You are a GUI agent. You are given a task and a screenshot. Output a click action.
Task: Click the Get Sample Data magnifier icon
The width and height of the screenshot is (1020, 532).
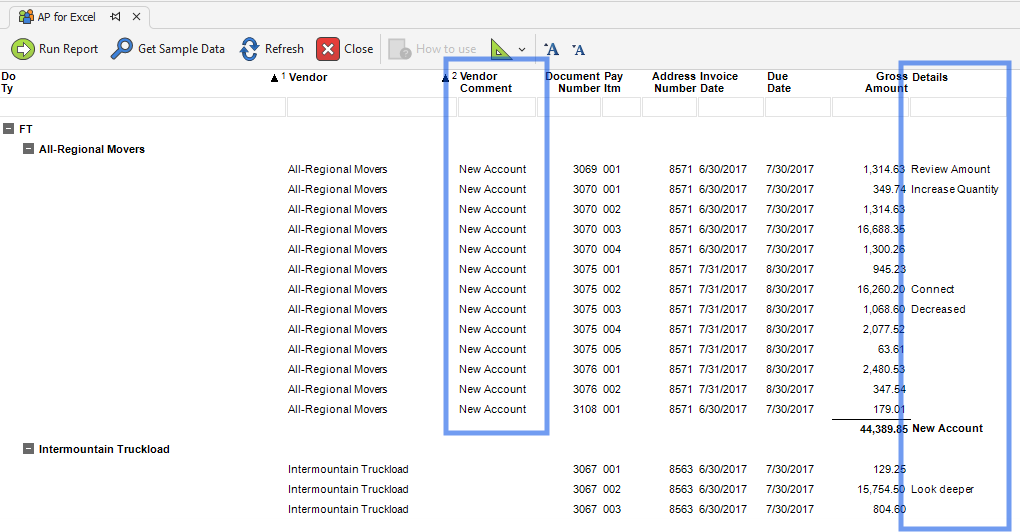coord(122,49)
